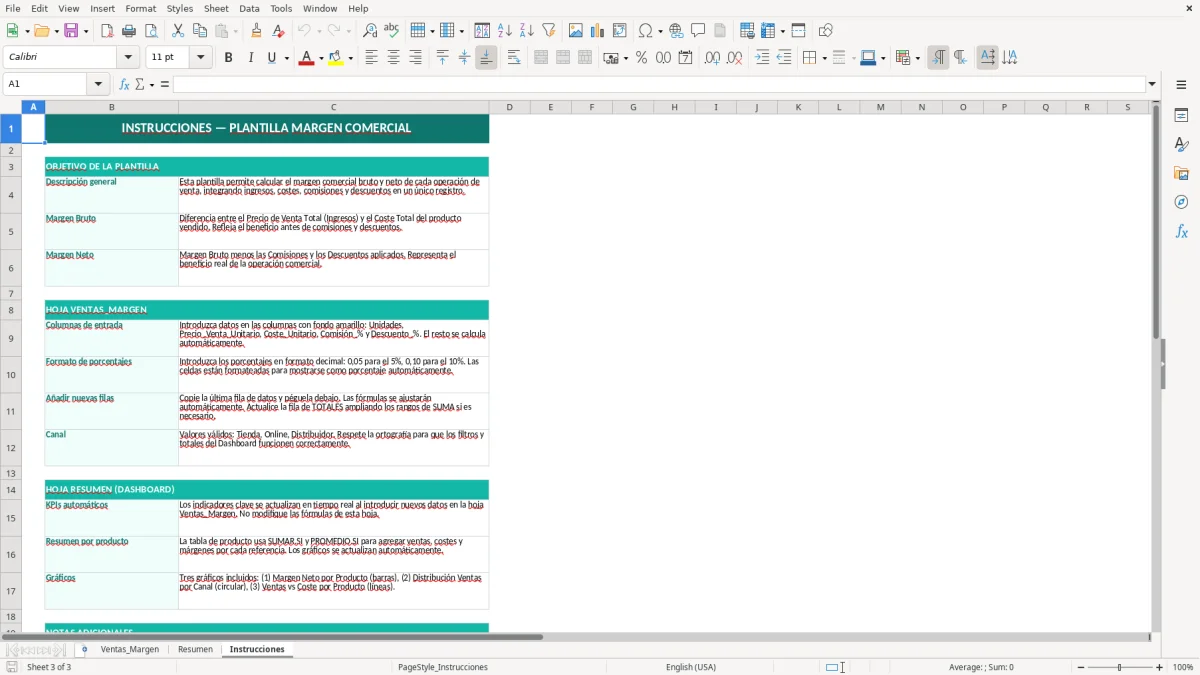Expand Font Name dropdown list
1200x675 pixels.
[128, 58]
